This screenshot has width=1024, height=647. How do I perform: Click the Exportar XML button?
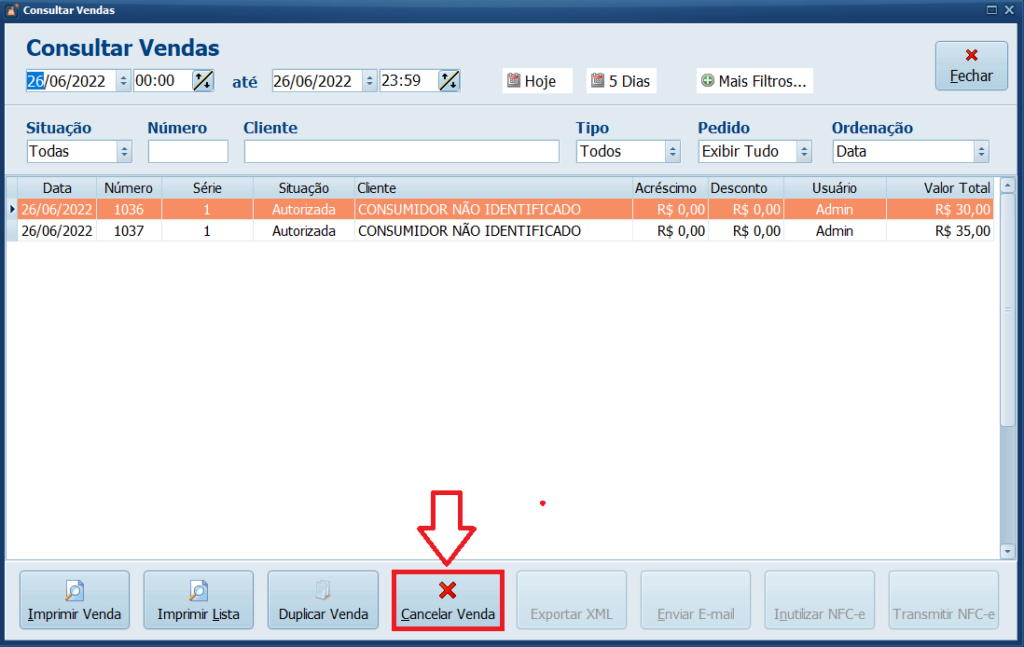[x=571, y=600]
